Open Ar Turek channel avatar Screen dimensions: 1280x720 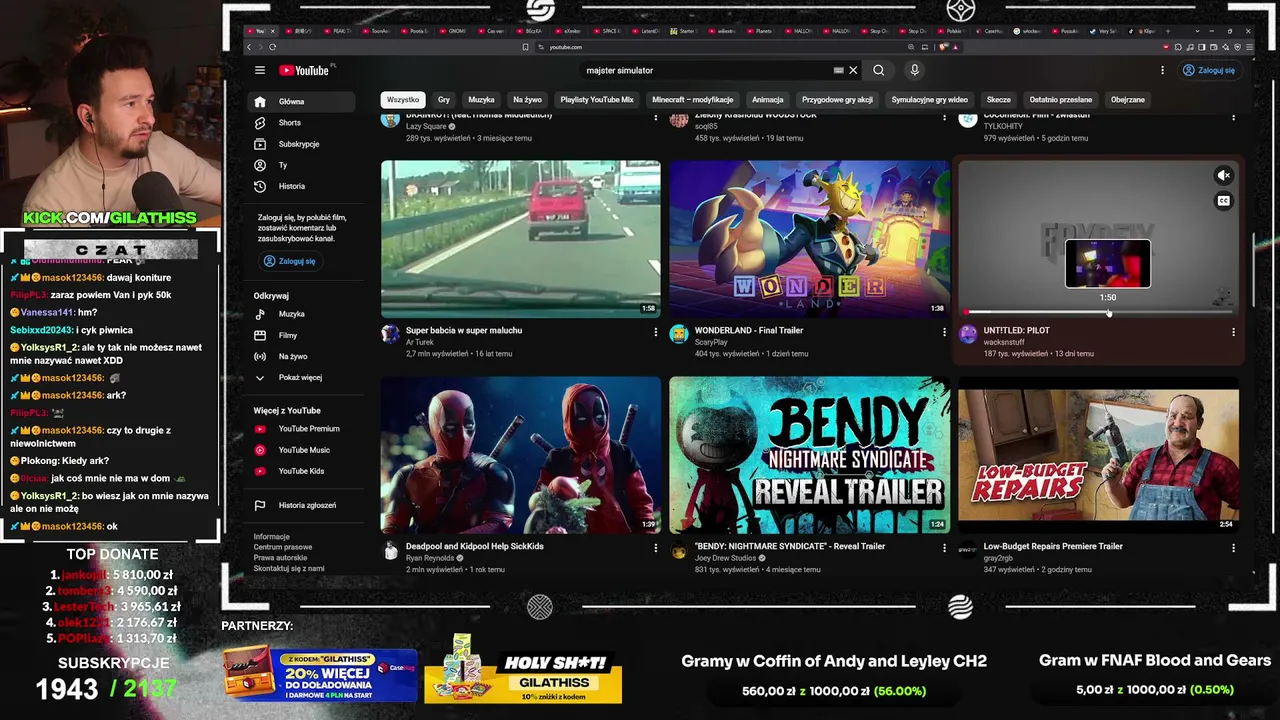[390, 334]
